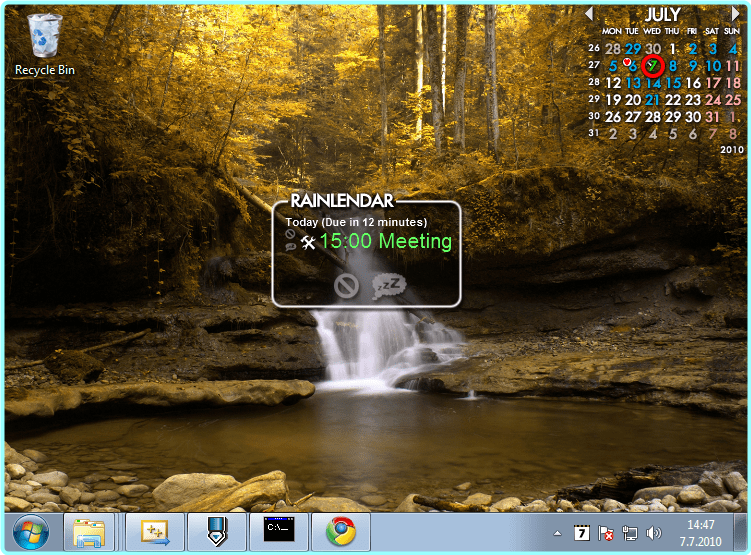Open the command prompt taskbar button
The image size is (751, 555).
click(x=278, y=532)
